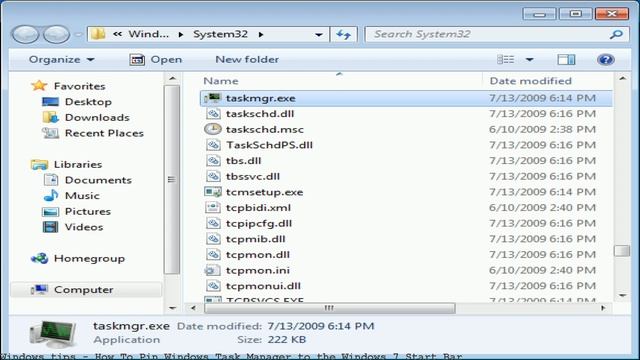
Task: Click the System32 breadcrumb segment
Action: click(220, 34)
